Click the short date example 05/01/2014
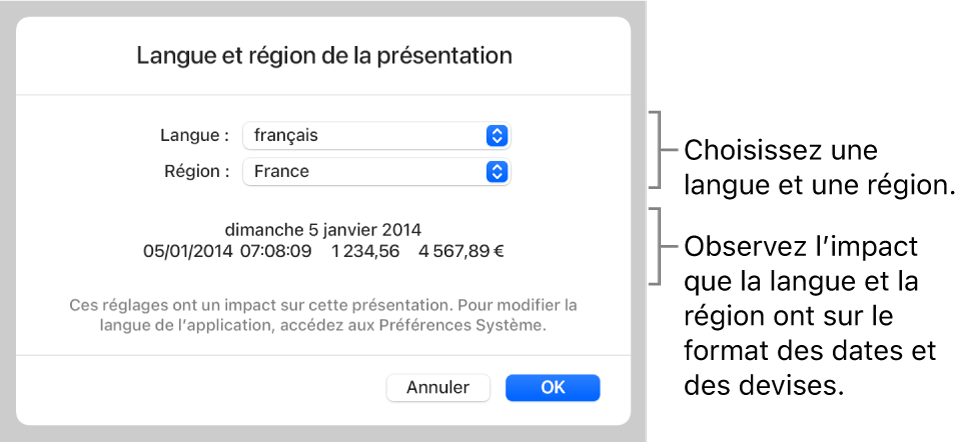964x443 pixels. [x=188, y=251]
